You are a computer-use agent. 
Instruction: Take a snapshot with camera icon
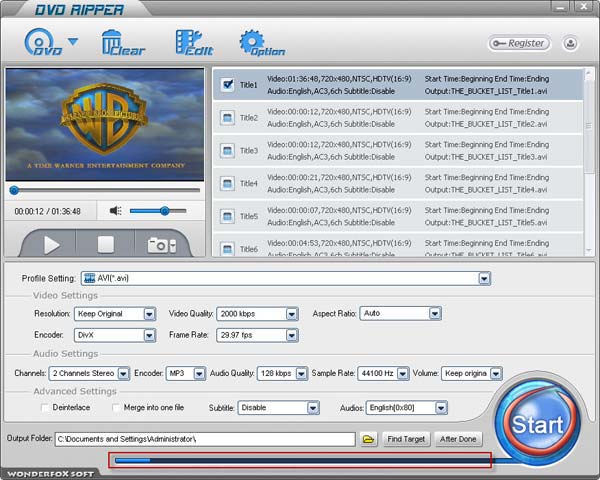160,244
